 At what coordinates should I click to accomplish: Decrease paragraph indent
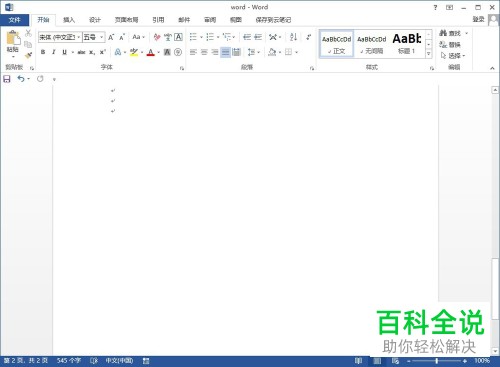tap(247, 37)
